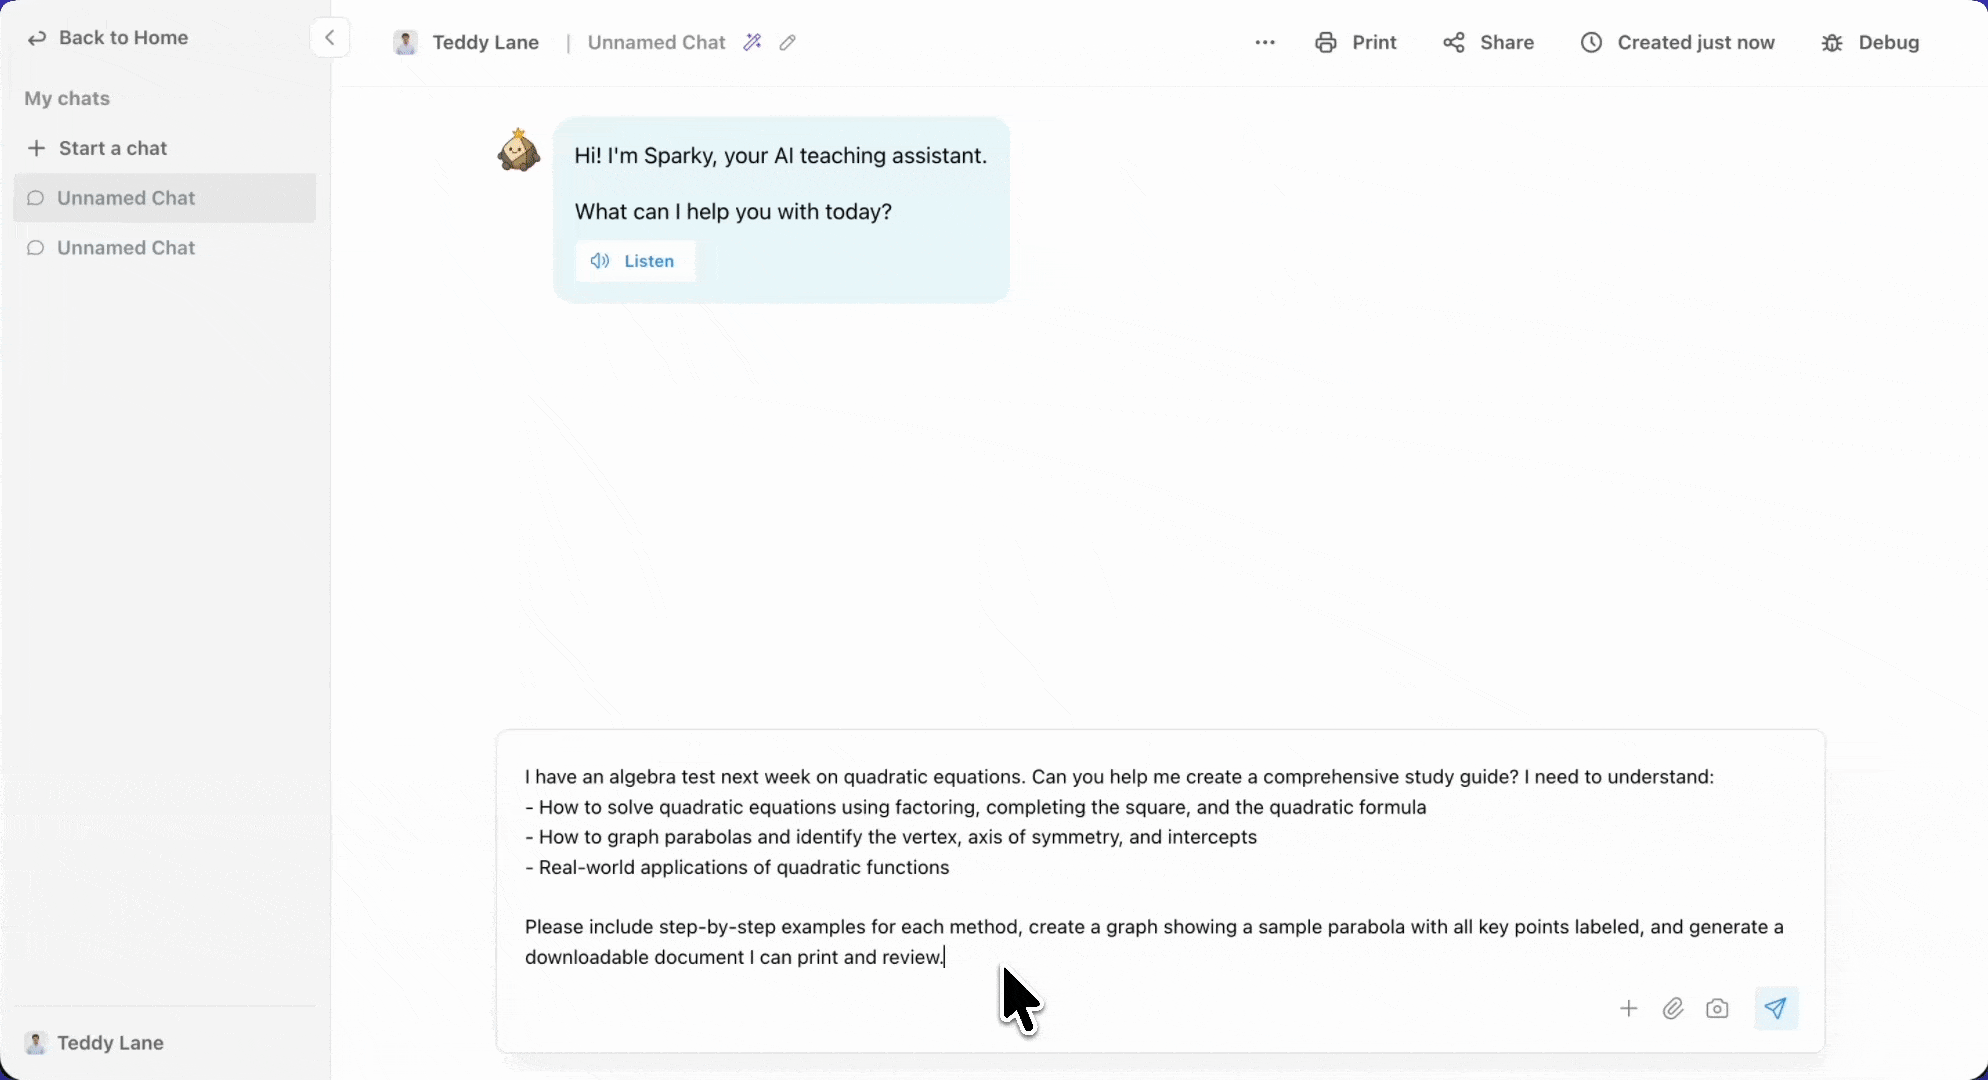The image size is (1988, 1080).
Task: Share this chat
Action: pos(1488,43)
